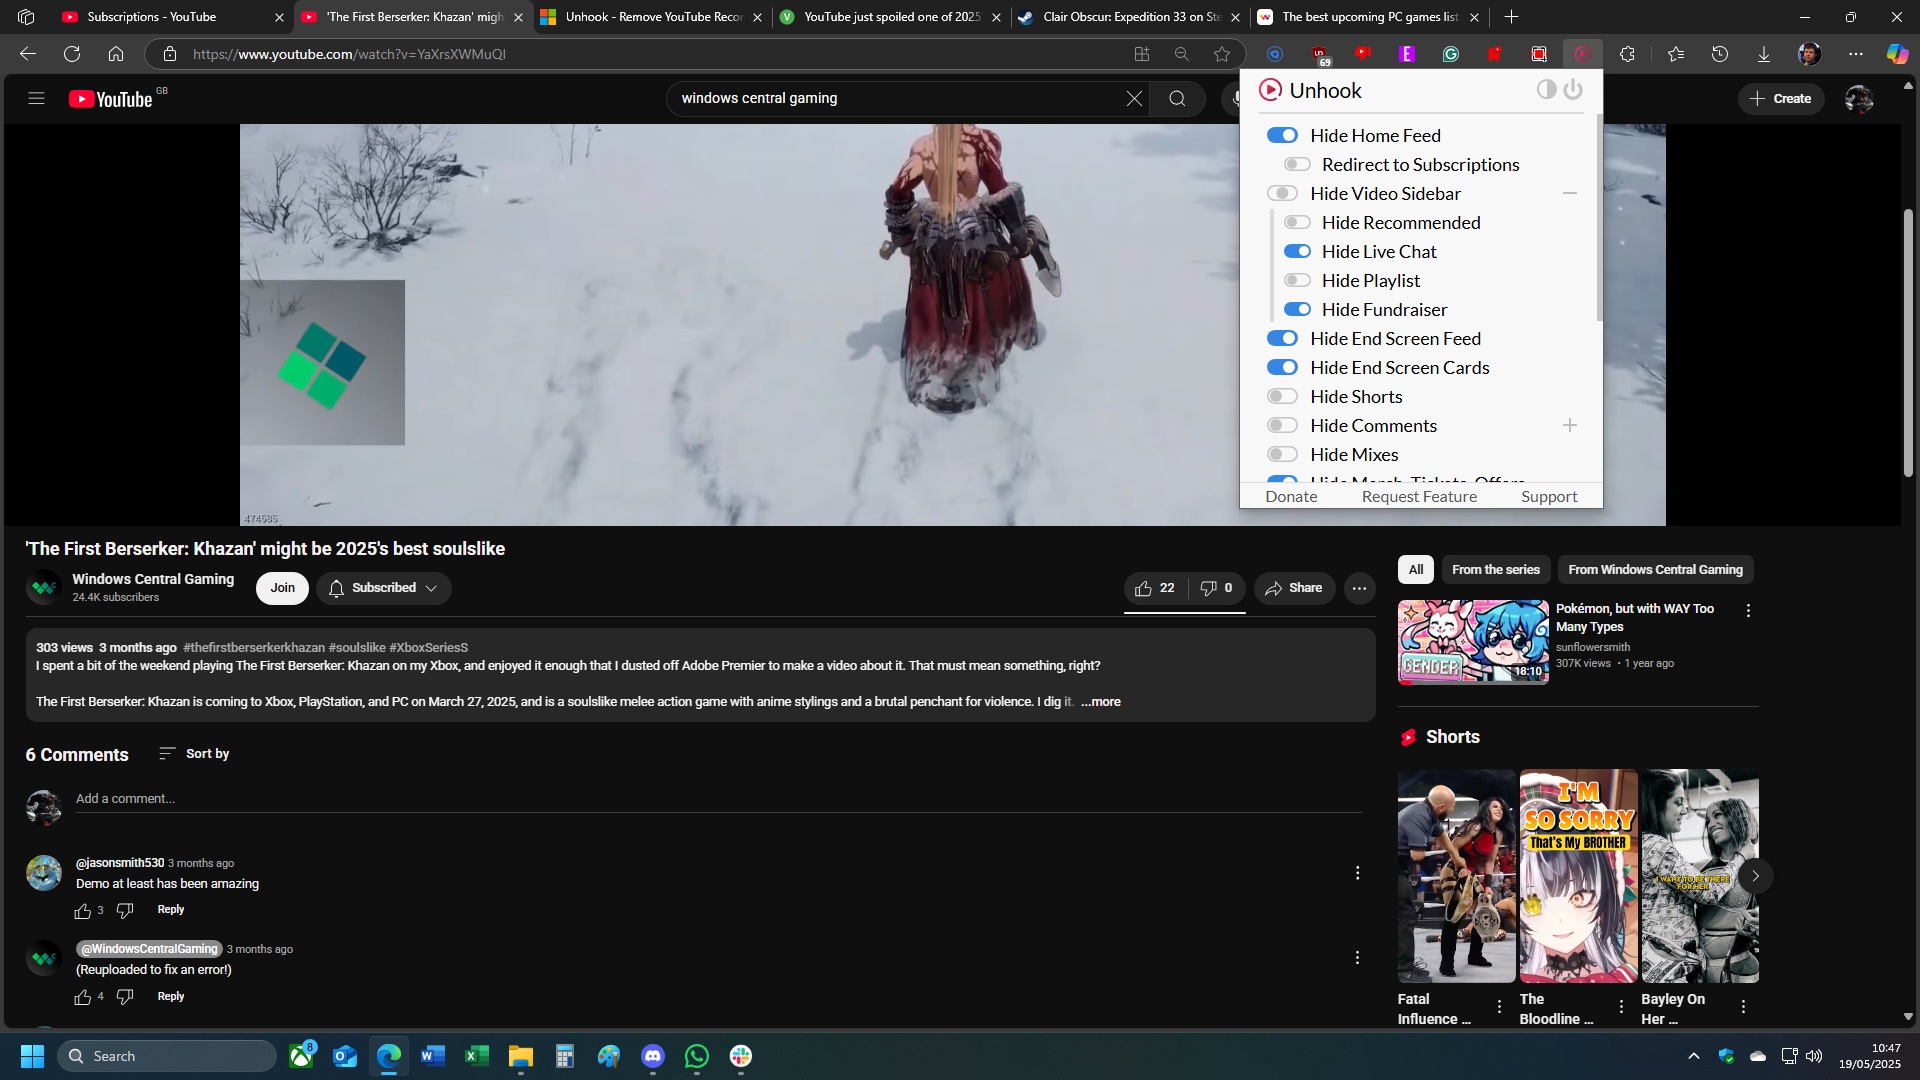Open the Sort by comments dropdown
This screenshot has height=1080, width=1920.
[x=194, y=754]
